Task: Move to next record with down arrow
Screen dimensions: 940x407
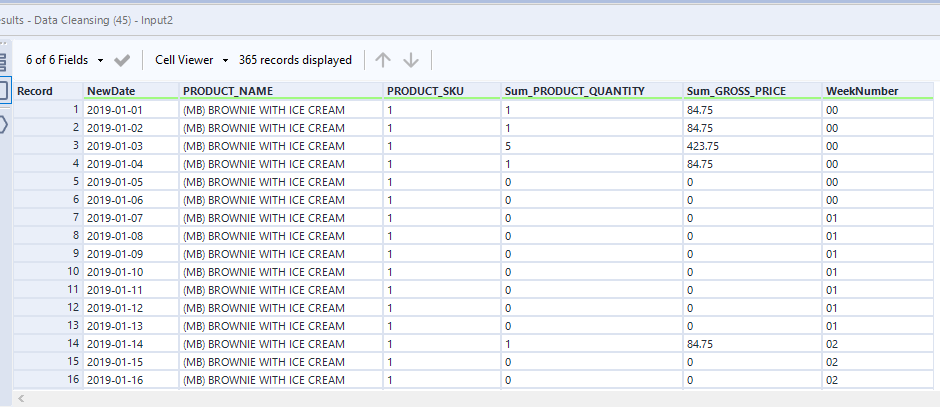Action: point(411,60)
